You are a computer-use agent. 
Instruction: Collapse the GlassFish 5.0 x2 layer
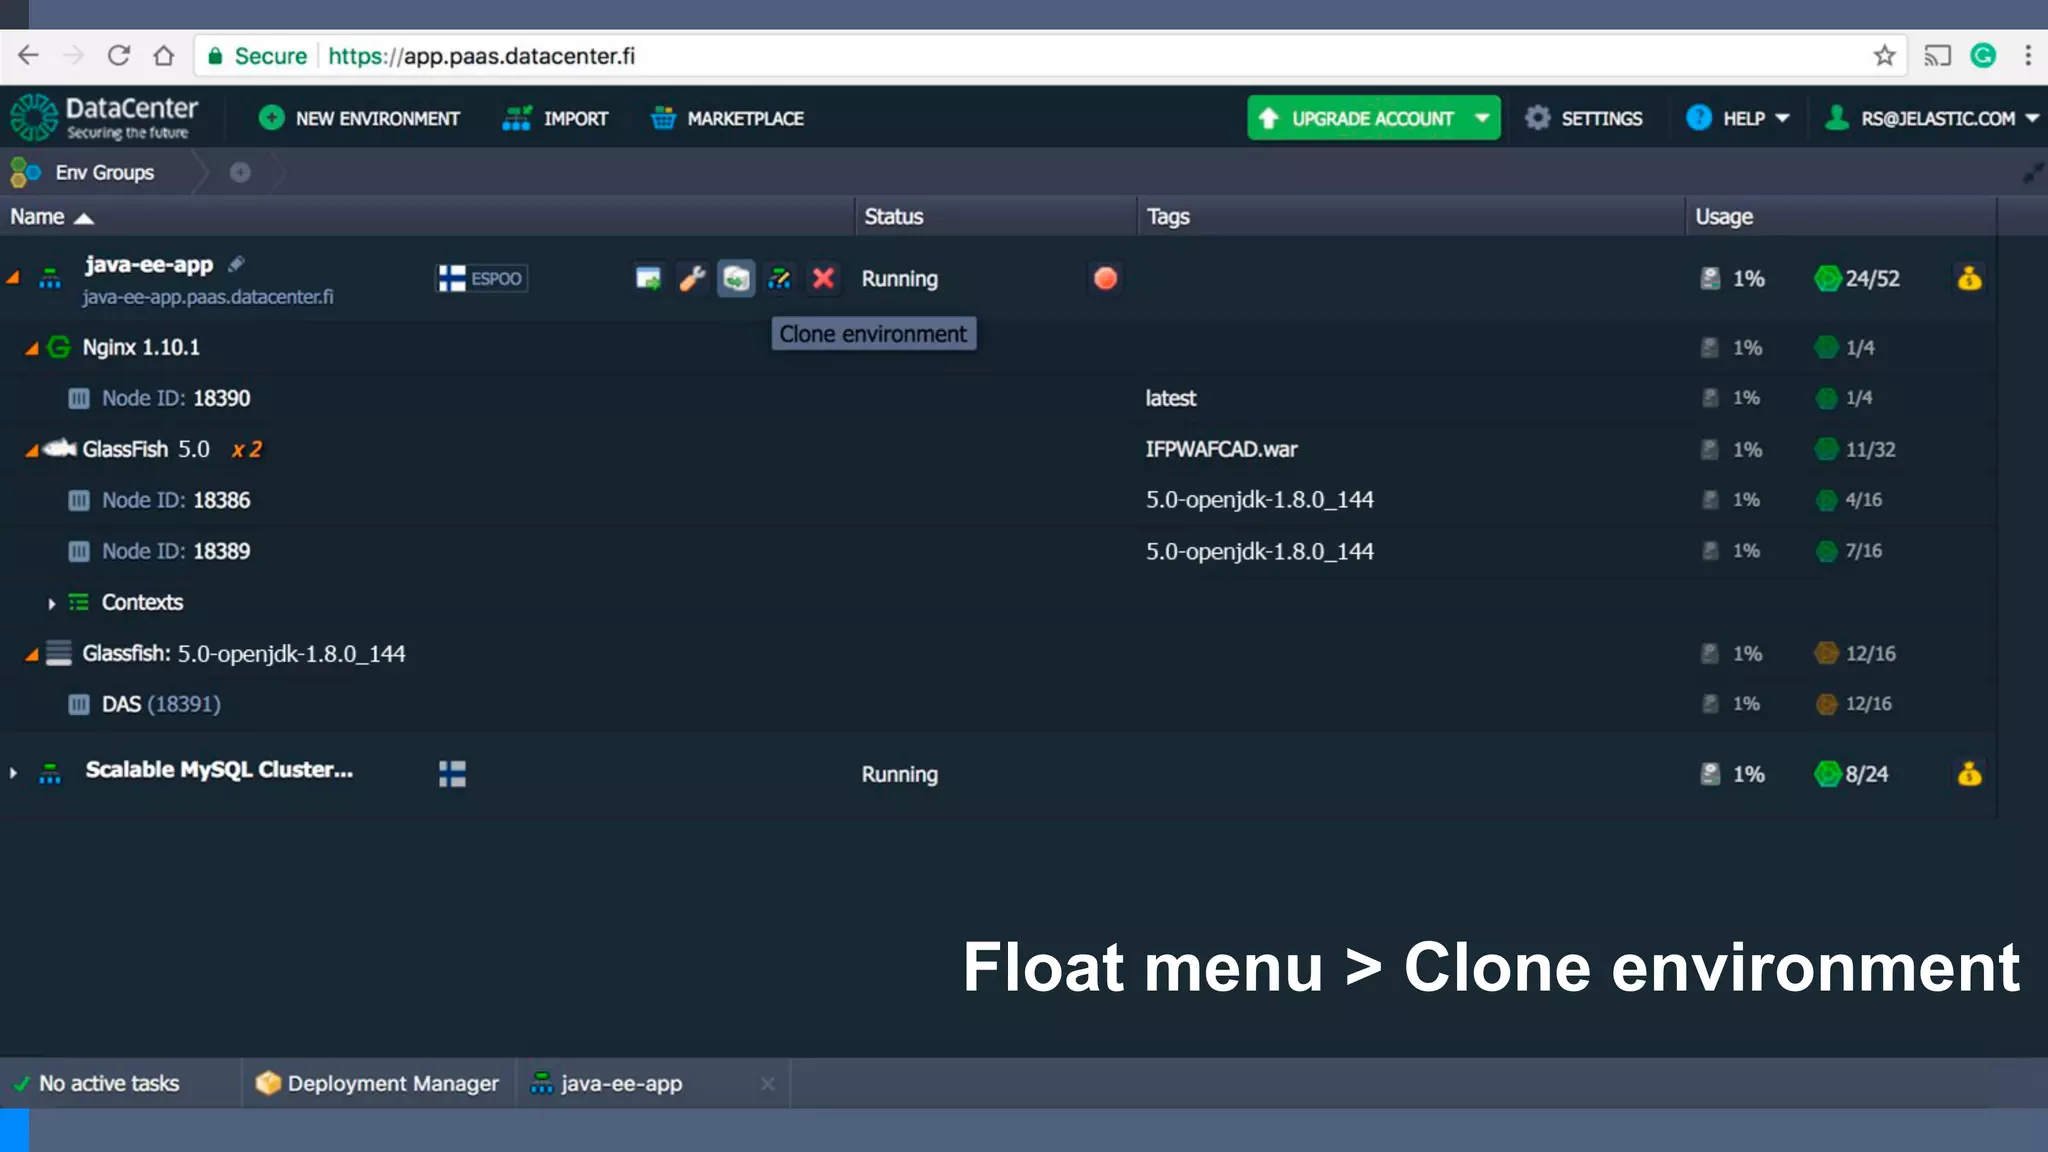coord(32,450)
